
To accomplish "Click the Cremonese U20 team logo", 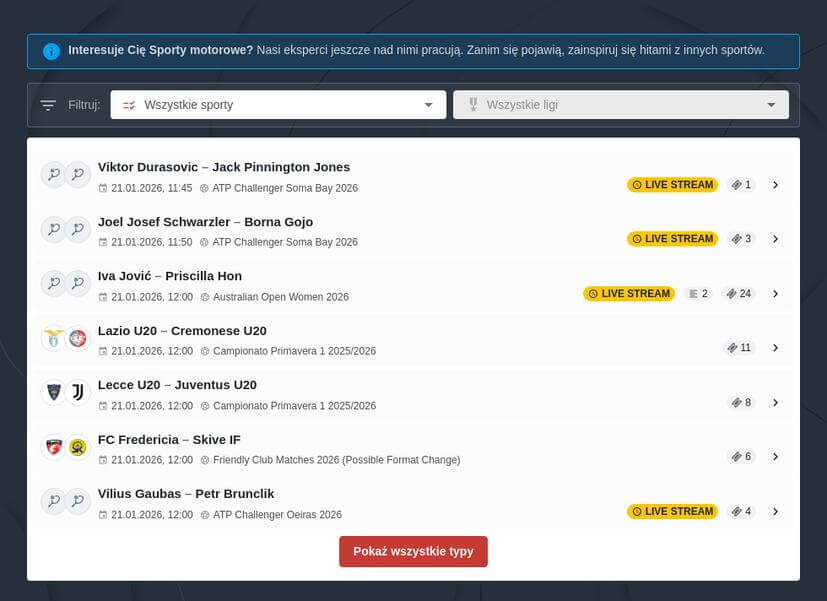I will pyautogui.click(x=78, y=339).
